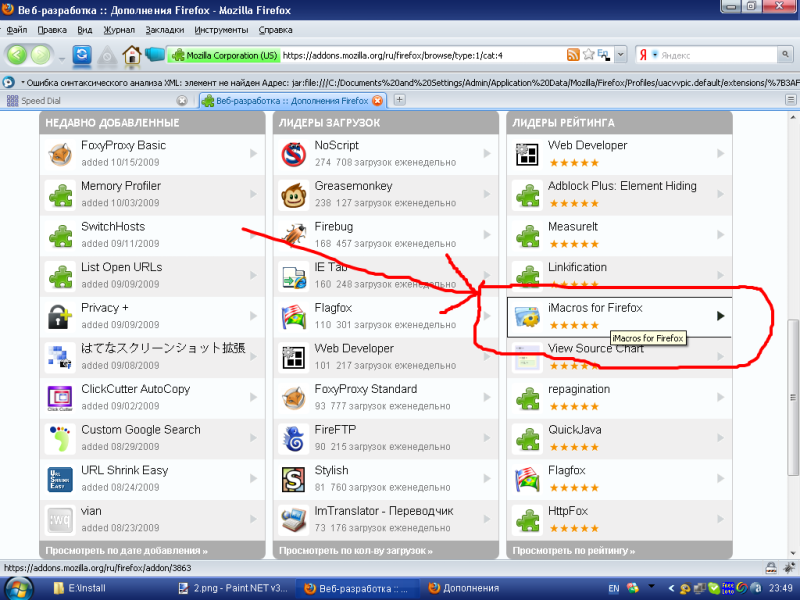The width and height of the screenshot is (800, 600).
Task: Click the Custom Google Search footprint icon
Action: coord(60,438)
